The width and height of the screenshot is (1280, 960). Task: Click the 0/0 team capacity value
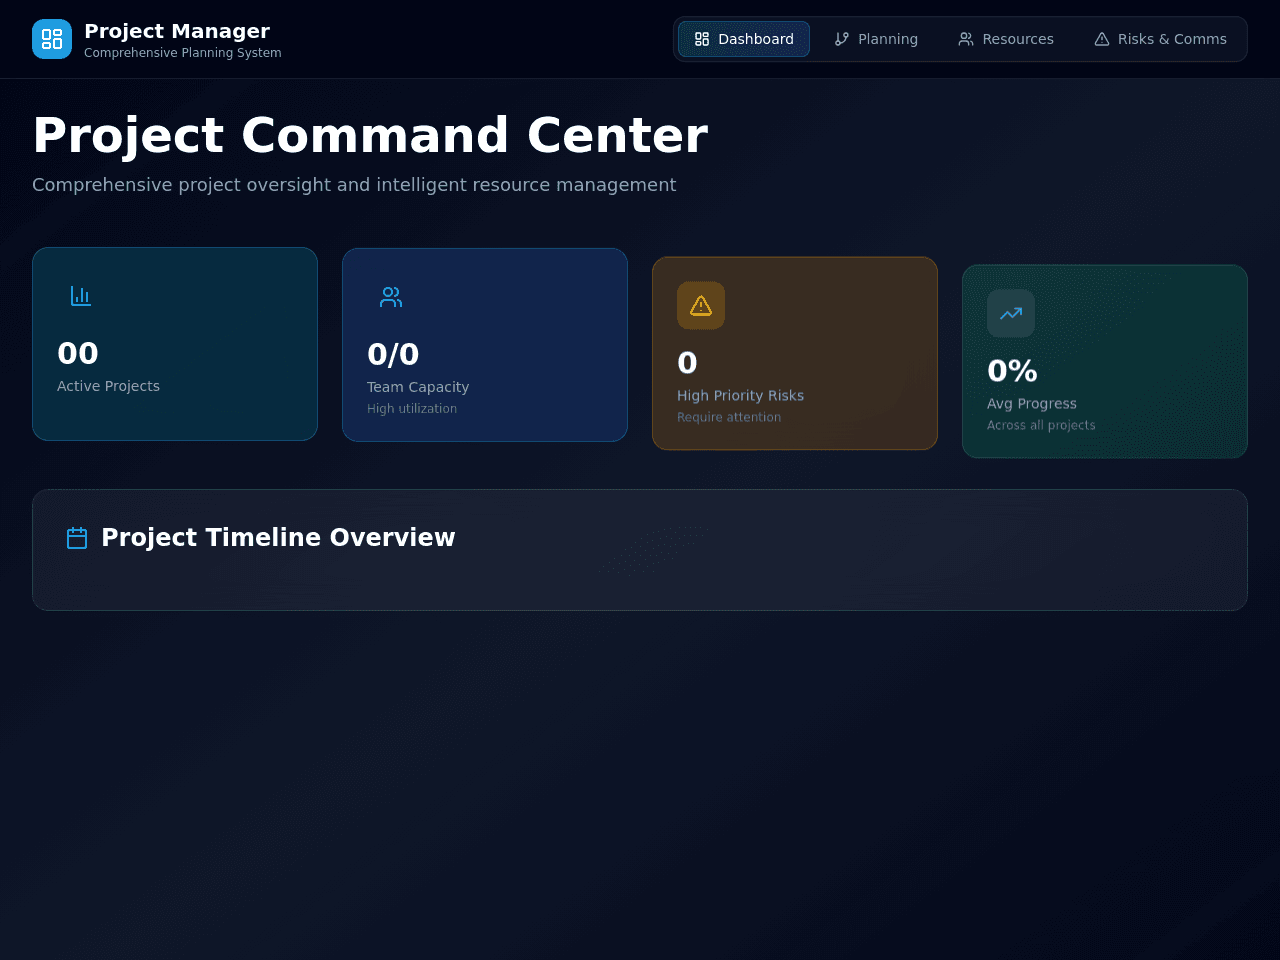(x=393, y=354)
